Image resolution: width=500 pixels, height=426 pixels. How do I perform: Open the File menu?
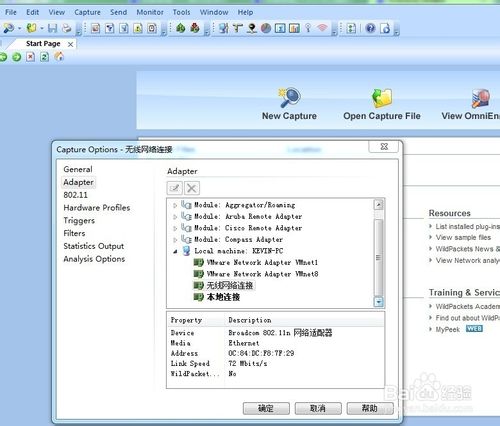[x=11, y=12]
